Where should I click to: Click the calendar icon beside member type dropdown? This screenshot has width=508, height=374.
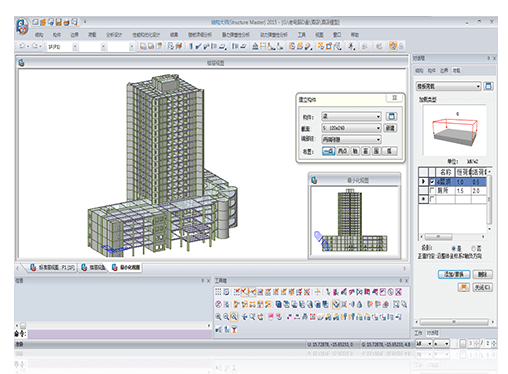coord(391,116)
